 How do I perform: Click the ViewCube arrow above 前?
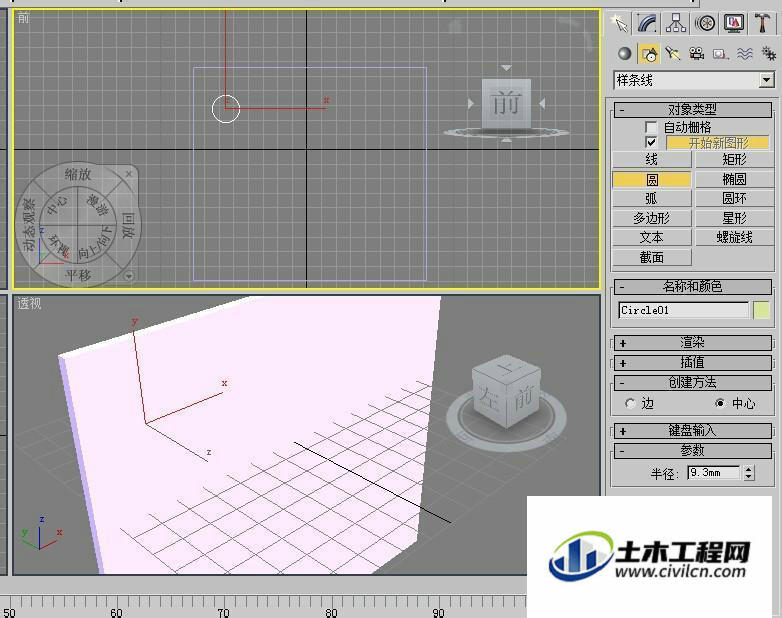click(x=506, y=67)
